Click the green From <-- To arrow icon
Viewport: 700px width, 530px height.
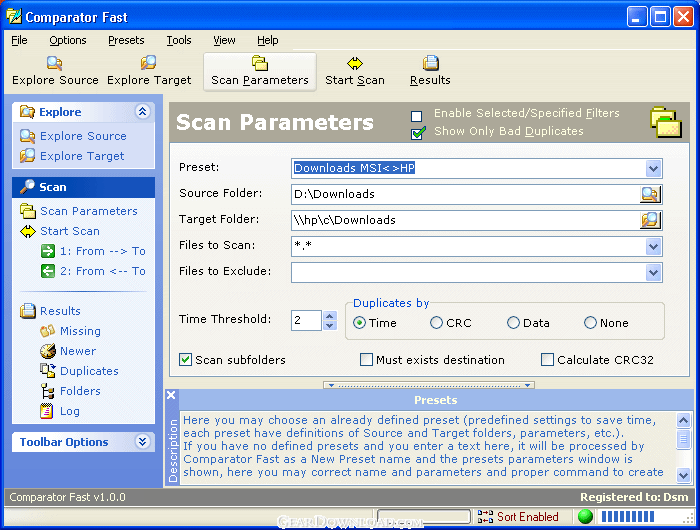pyautogui.click(x=48, y=271)
